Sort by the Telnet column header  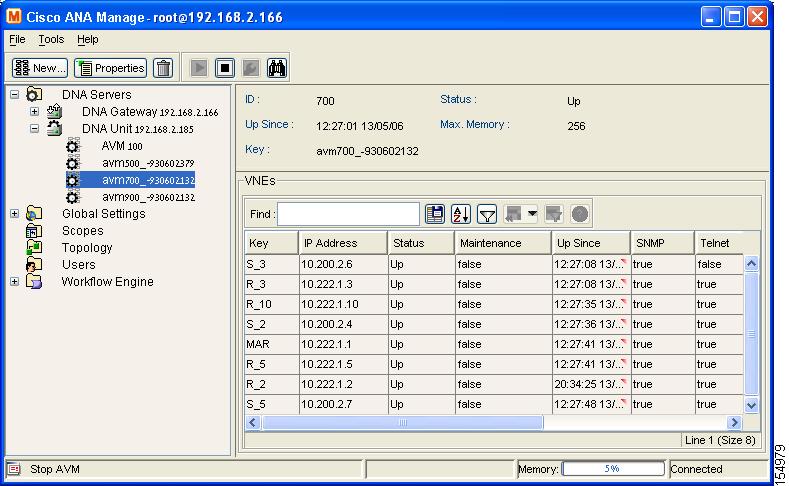point(720,243)
